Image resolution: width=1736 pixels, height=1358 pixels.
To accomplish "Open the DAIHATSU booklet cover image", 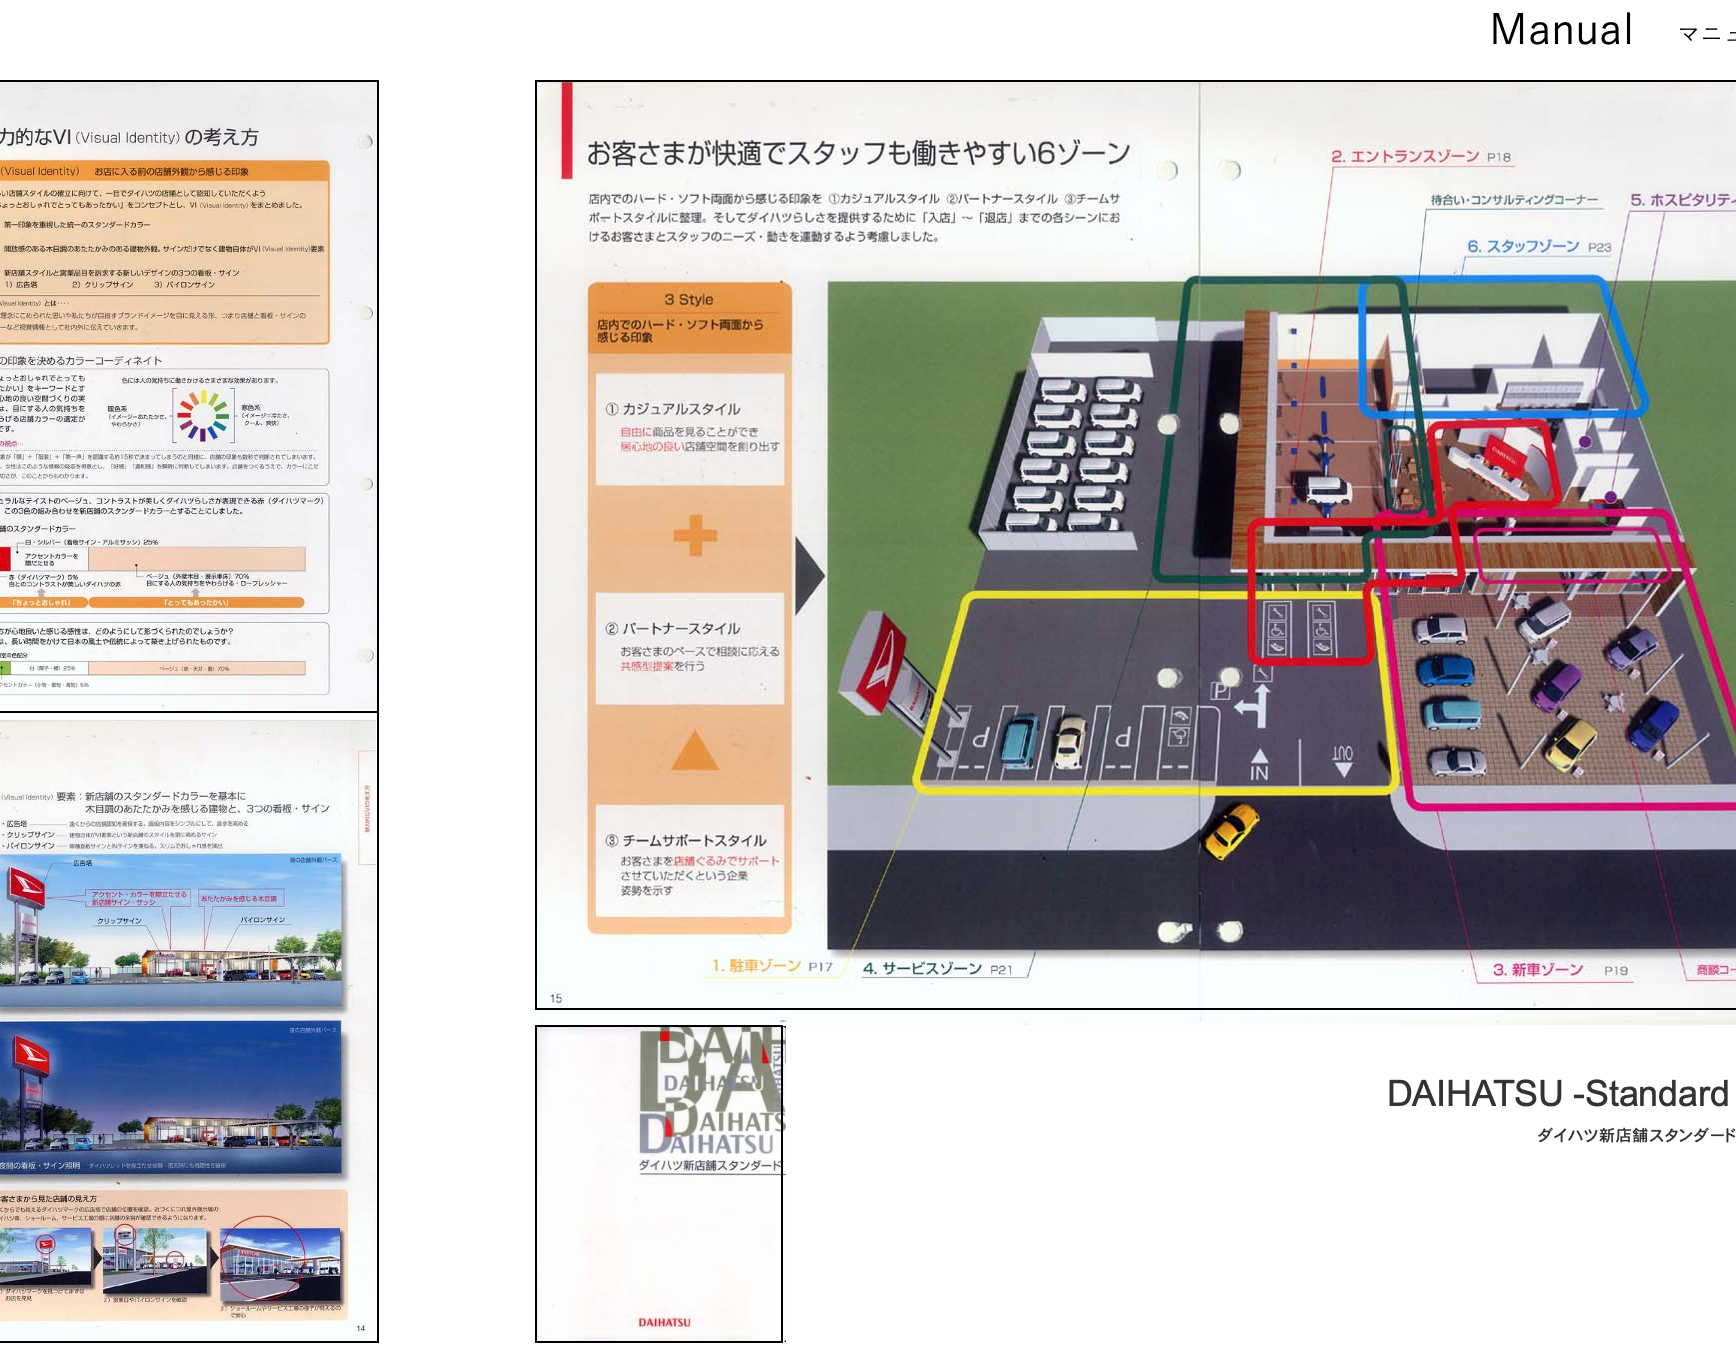I will coord(659,1184).
